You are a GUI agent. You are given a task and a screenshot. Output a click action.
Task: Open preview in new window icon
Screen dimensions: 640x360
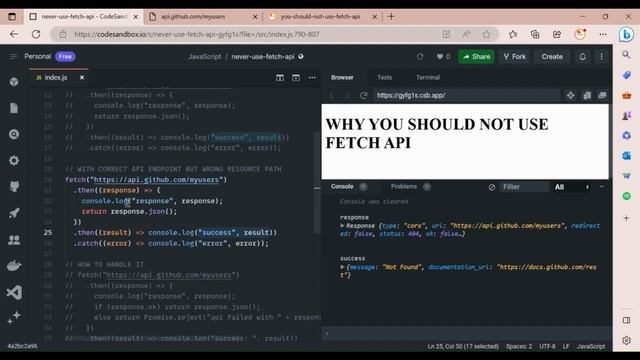602,96
